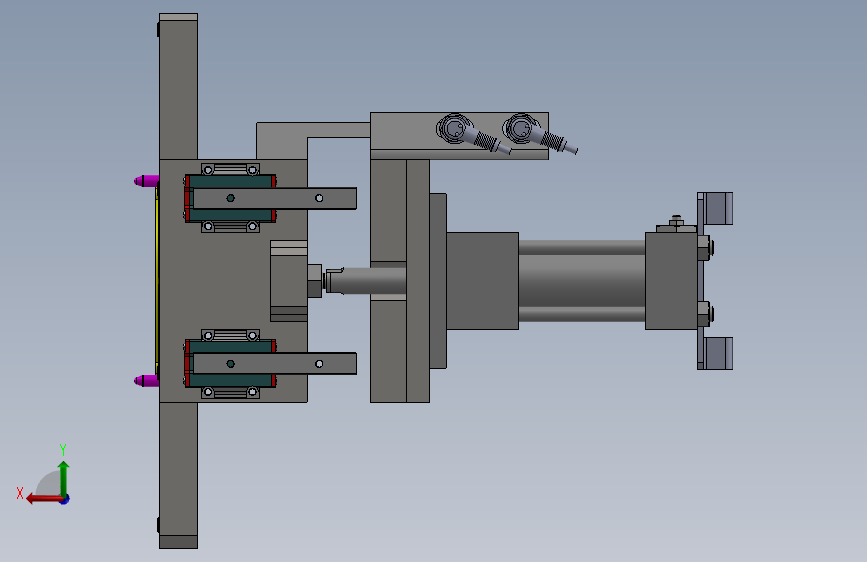Screen dimensions: 867x562
Task: Select the left angled hose fitting
Action: coord(473,134)
